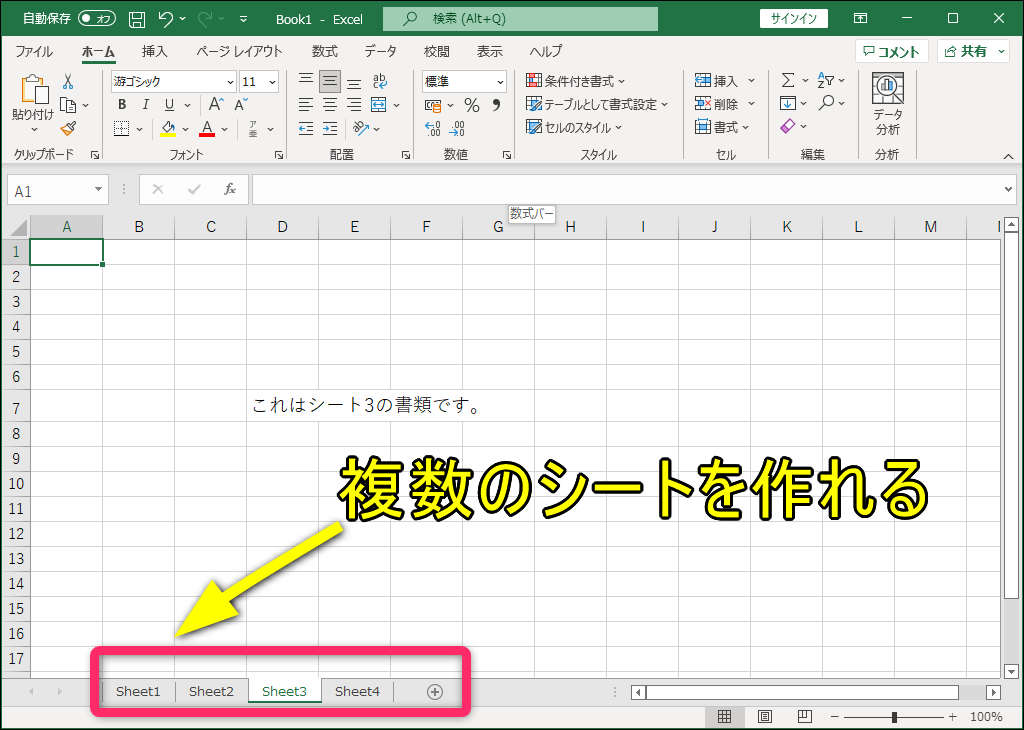Toggle Top Align for cells
Screen dimensions: 1024x730
pos(306,81)
